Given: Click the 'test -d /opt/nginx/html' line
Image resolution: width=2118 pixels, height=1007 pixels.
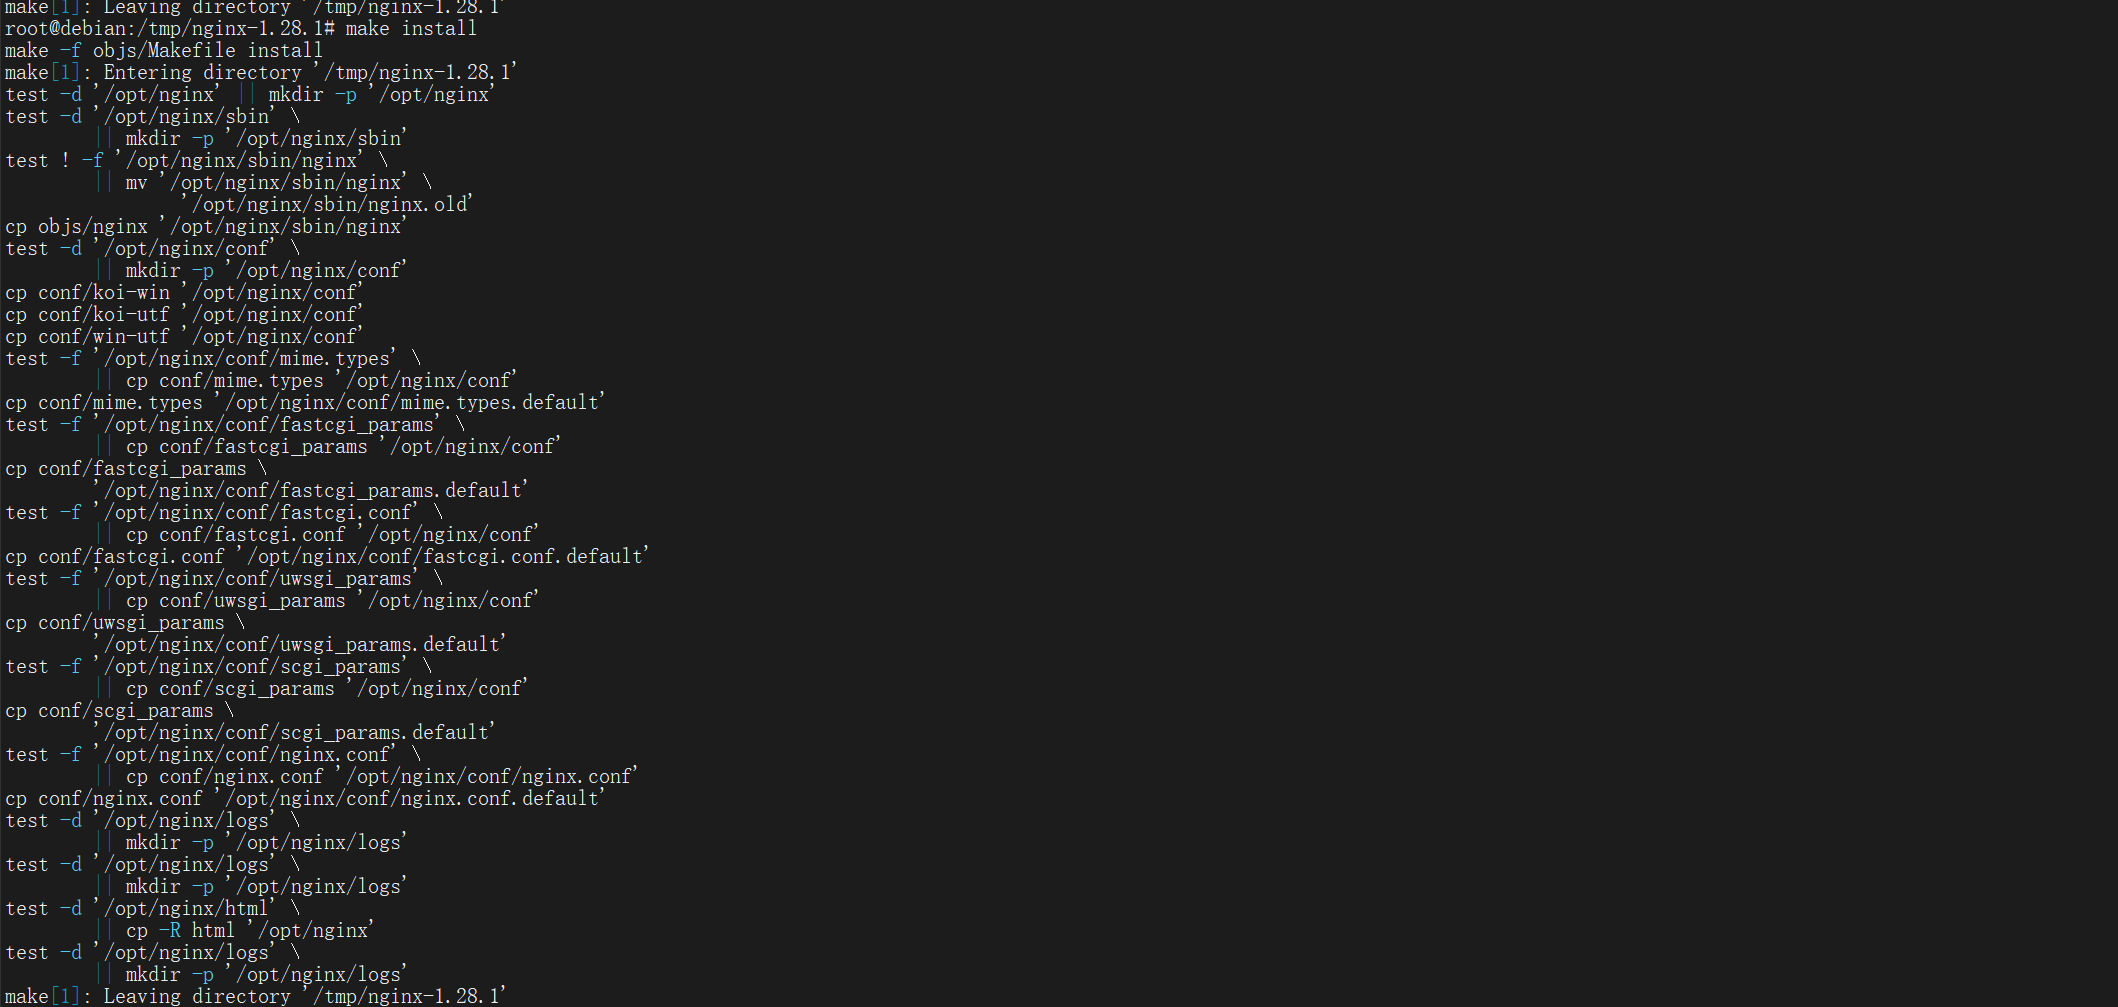Looking at the screenshot, I should pos(140,909).
